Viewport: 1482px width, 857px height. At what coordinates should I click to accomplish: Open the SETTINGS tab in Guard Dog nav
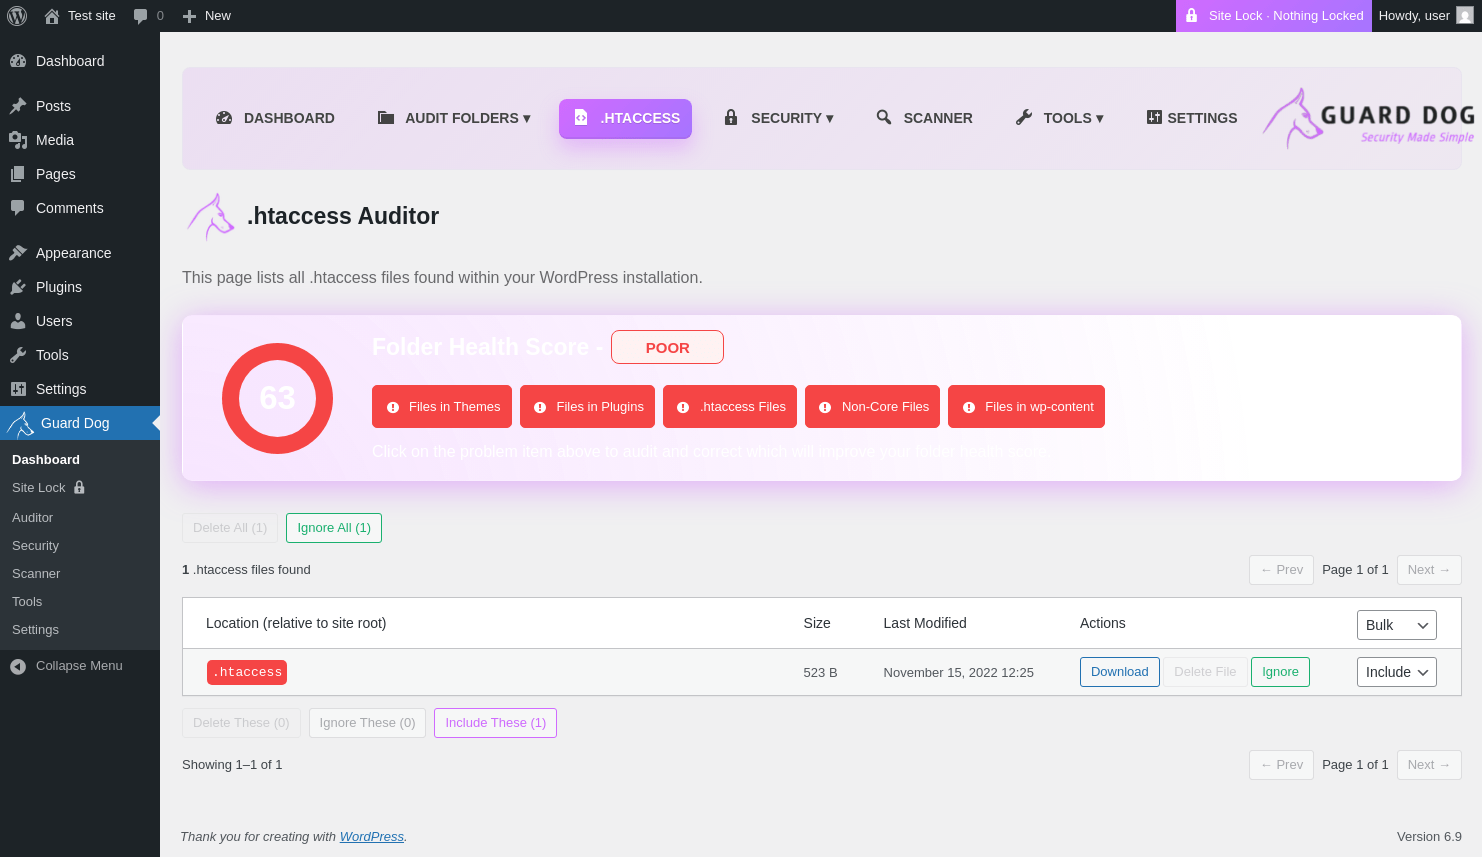(1192, 118)
